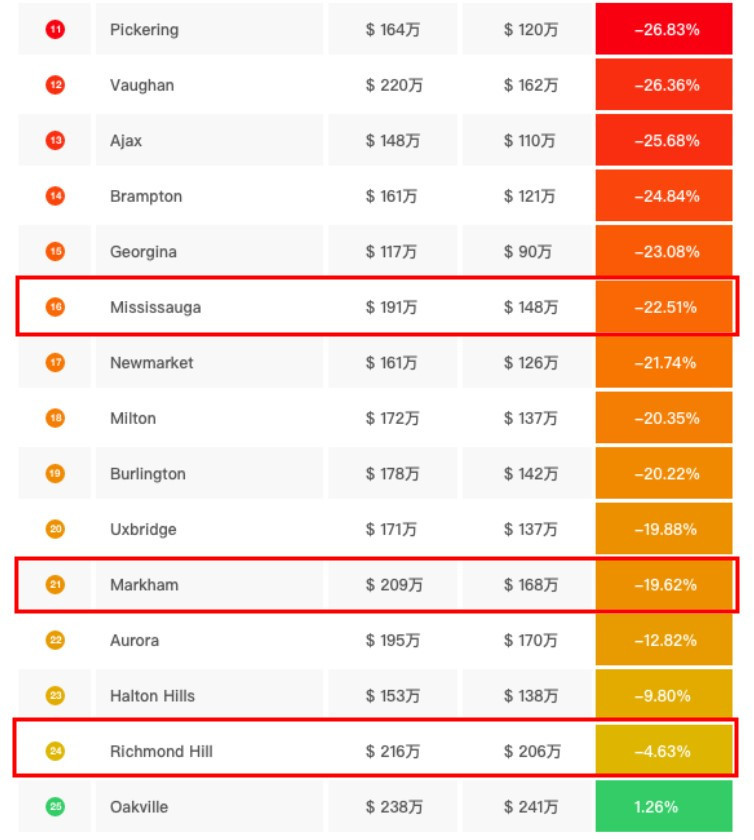Select the $ 168万 price for Markham
Screen dimensions: 754x840
531,584
